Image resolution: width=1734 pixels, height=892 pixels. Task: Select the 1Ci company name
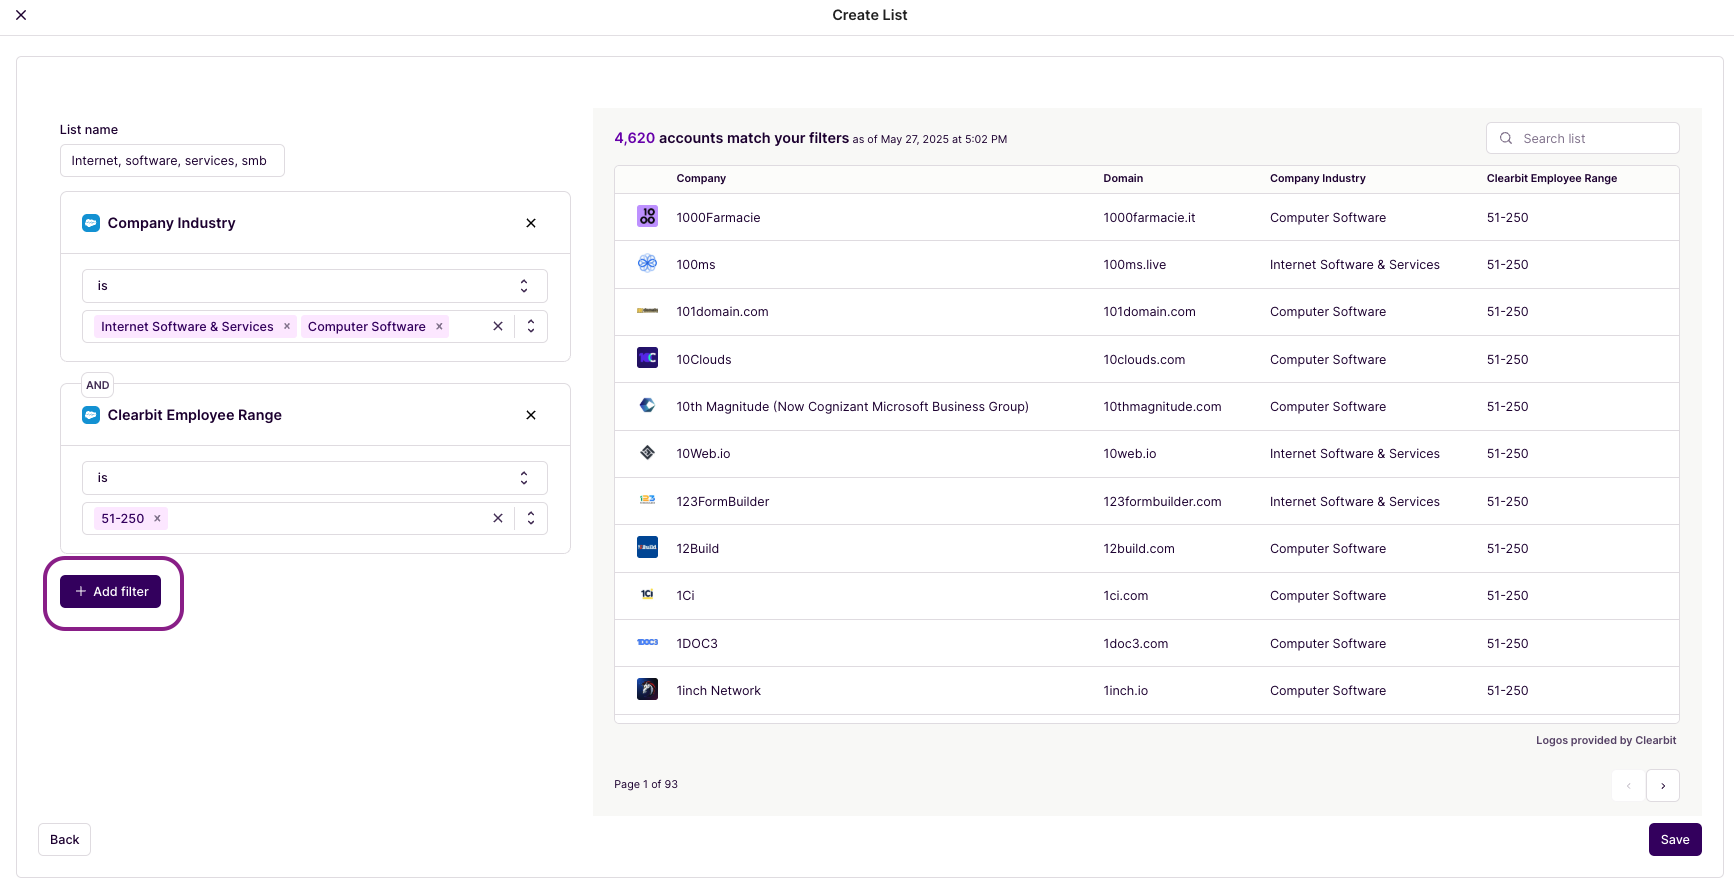685,596
